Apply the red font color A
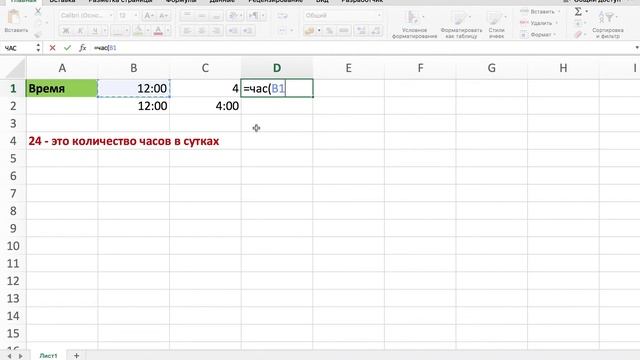 (x=158, y=31)
